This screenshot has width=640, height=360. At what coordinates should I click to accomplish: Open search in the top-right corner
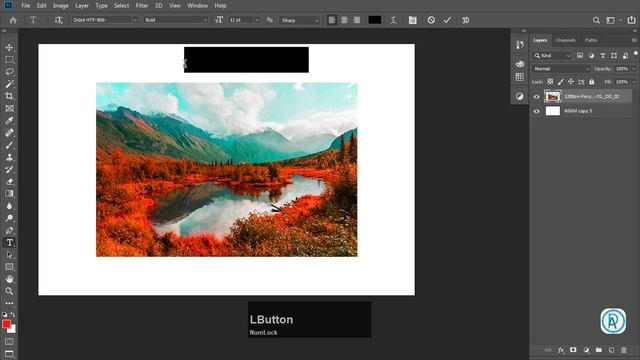point(596,20)
